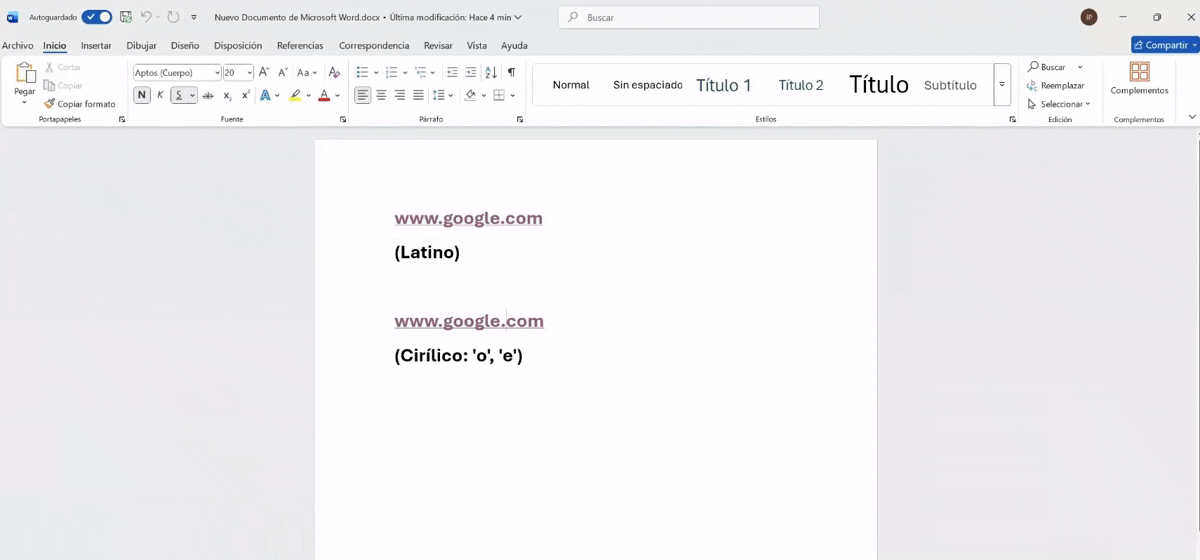Apply the Título 1 style
Image resolution: width=1200 pixels, height=560 pixels.
point(724,85)
